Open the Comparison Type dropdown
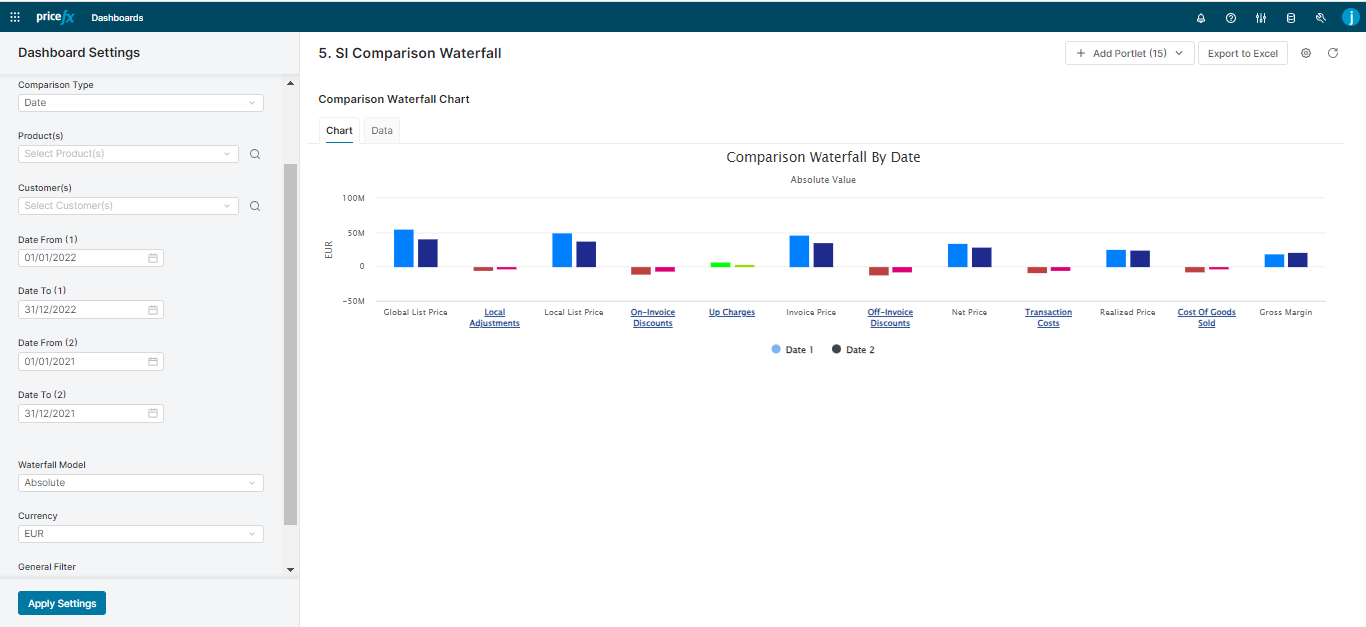The width and height of the screenshot is (1366, 627). [140, 102]
